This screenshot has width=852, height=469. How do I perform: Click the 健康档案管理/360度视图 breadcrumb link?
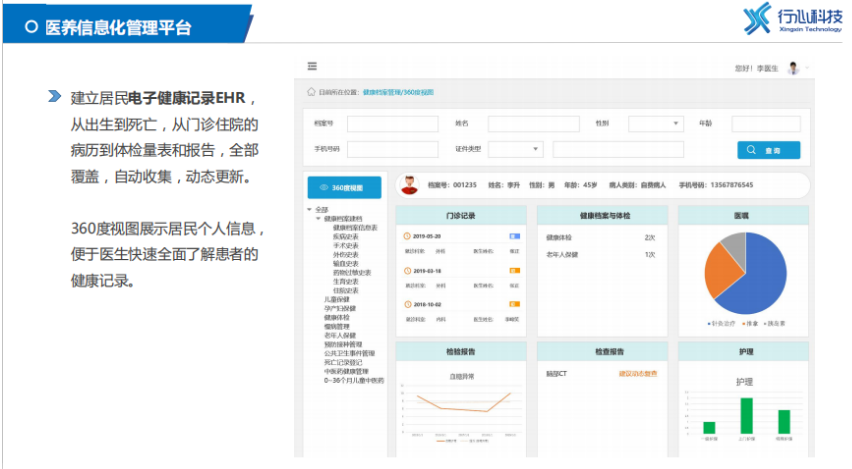pyautogui.click(x=398, y=91)
